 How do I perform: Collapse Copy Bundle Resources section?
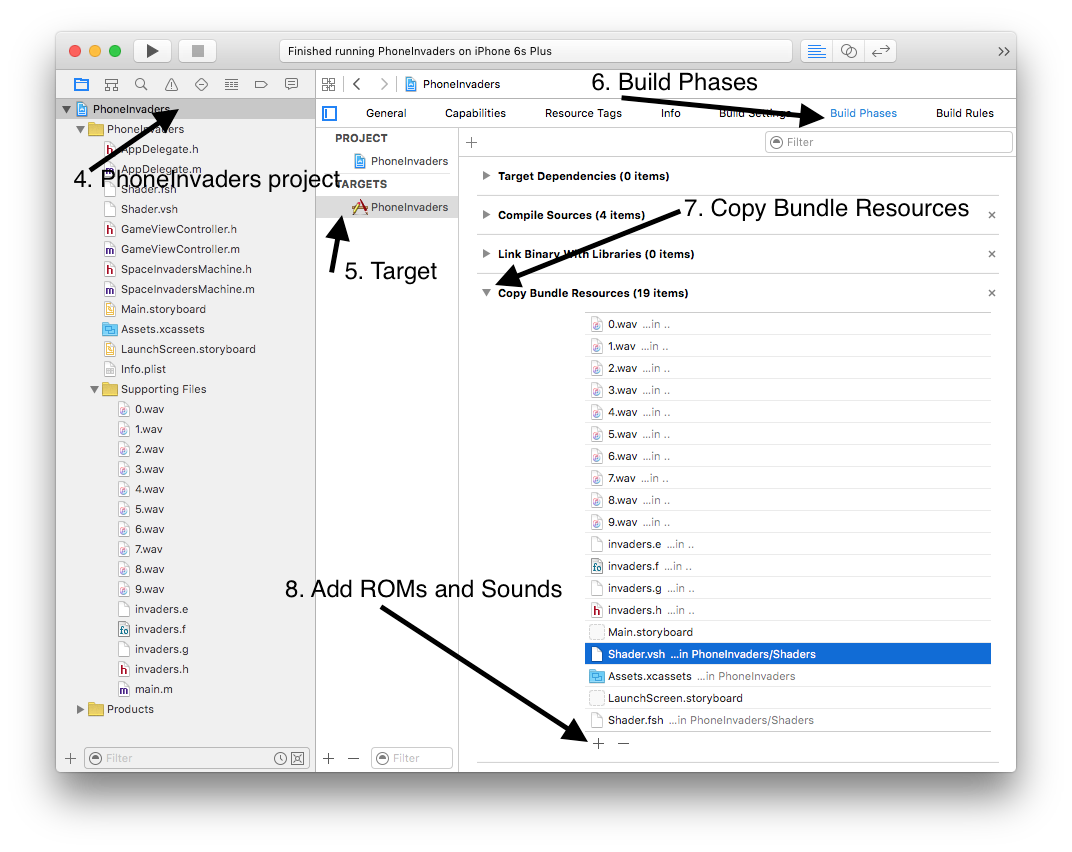coord(486,293)
